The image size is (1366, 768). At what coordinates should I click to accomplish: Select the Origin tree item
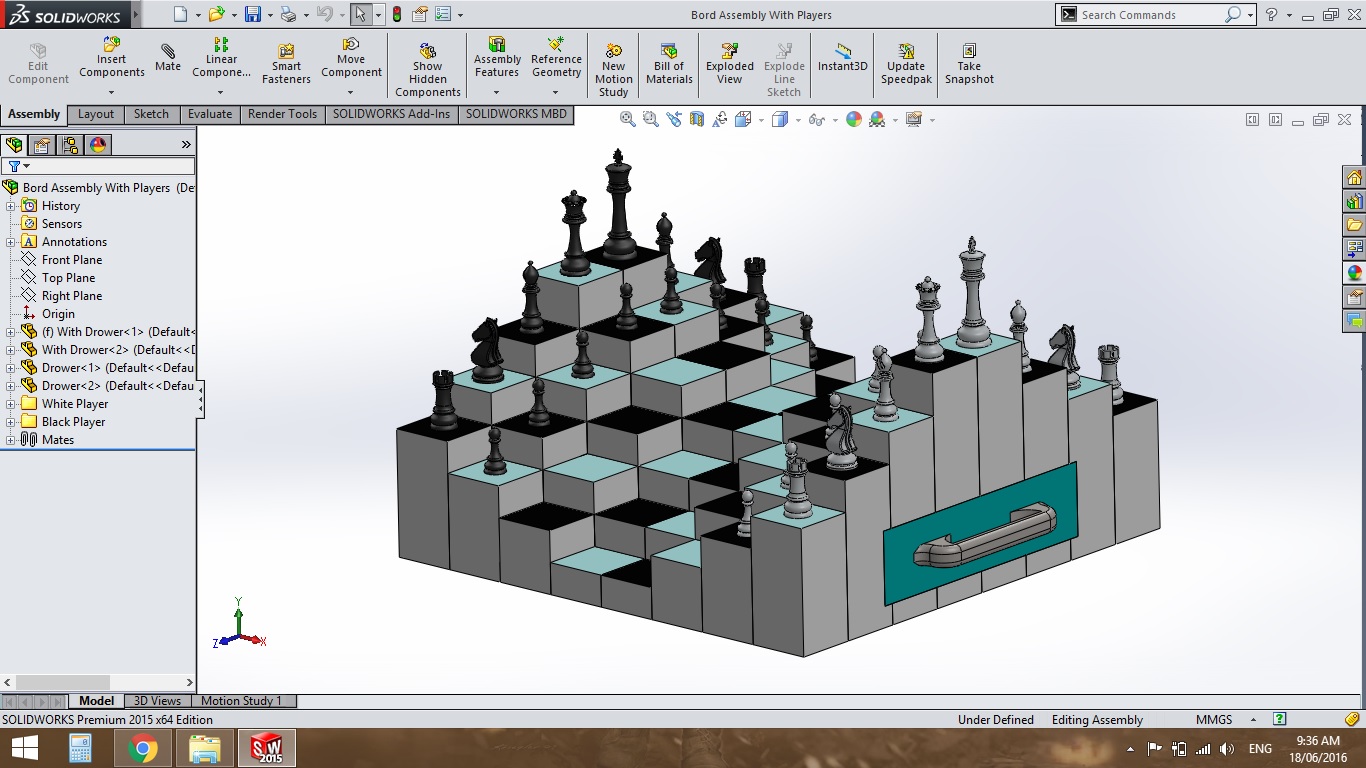(58, 314)
